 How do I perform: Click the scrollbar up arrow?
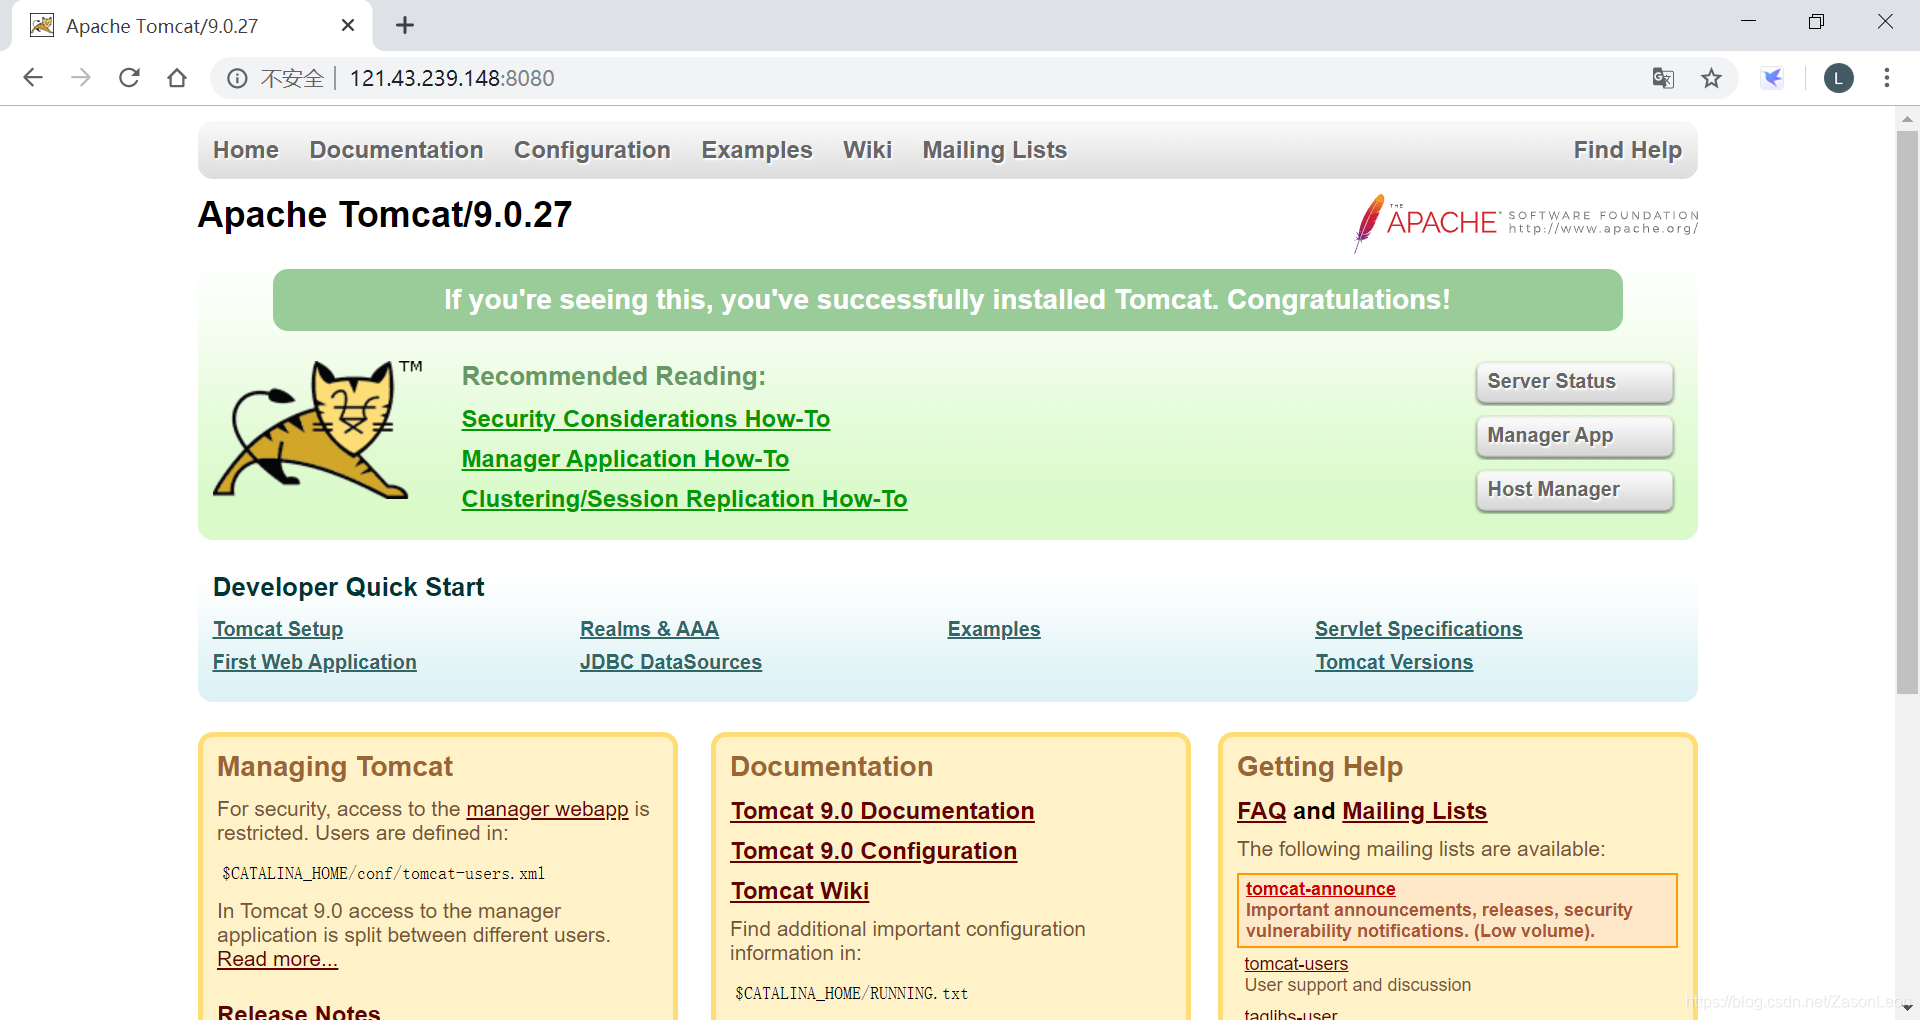1907,119
